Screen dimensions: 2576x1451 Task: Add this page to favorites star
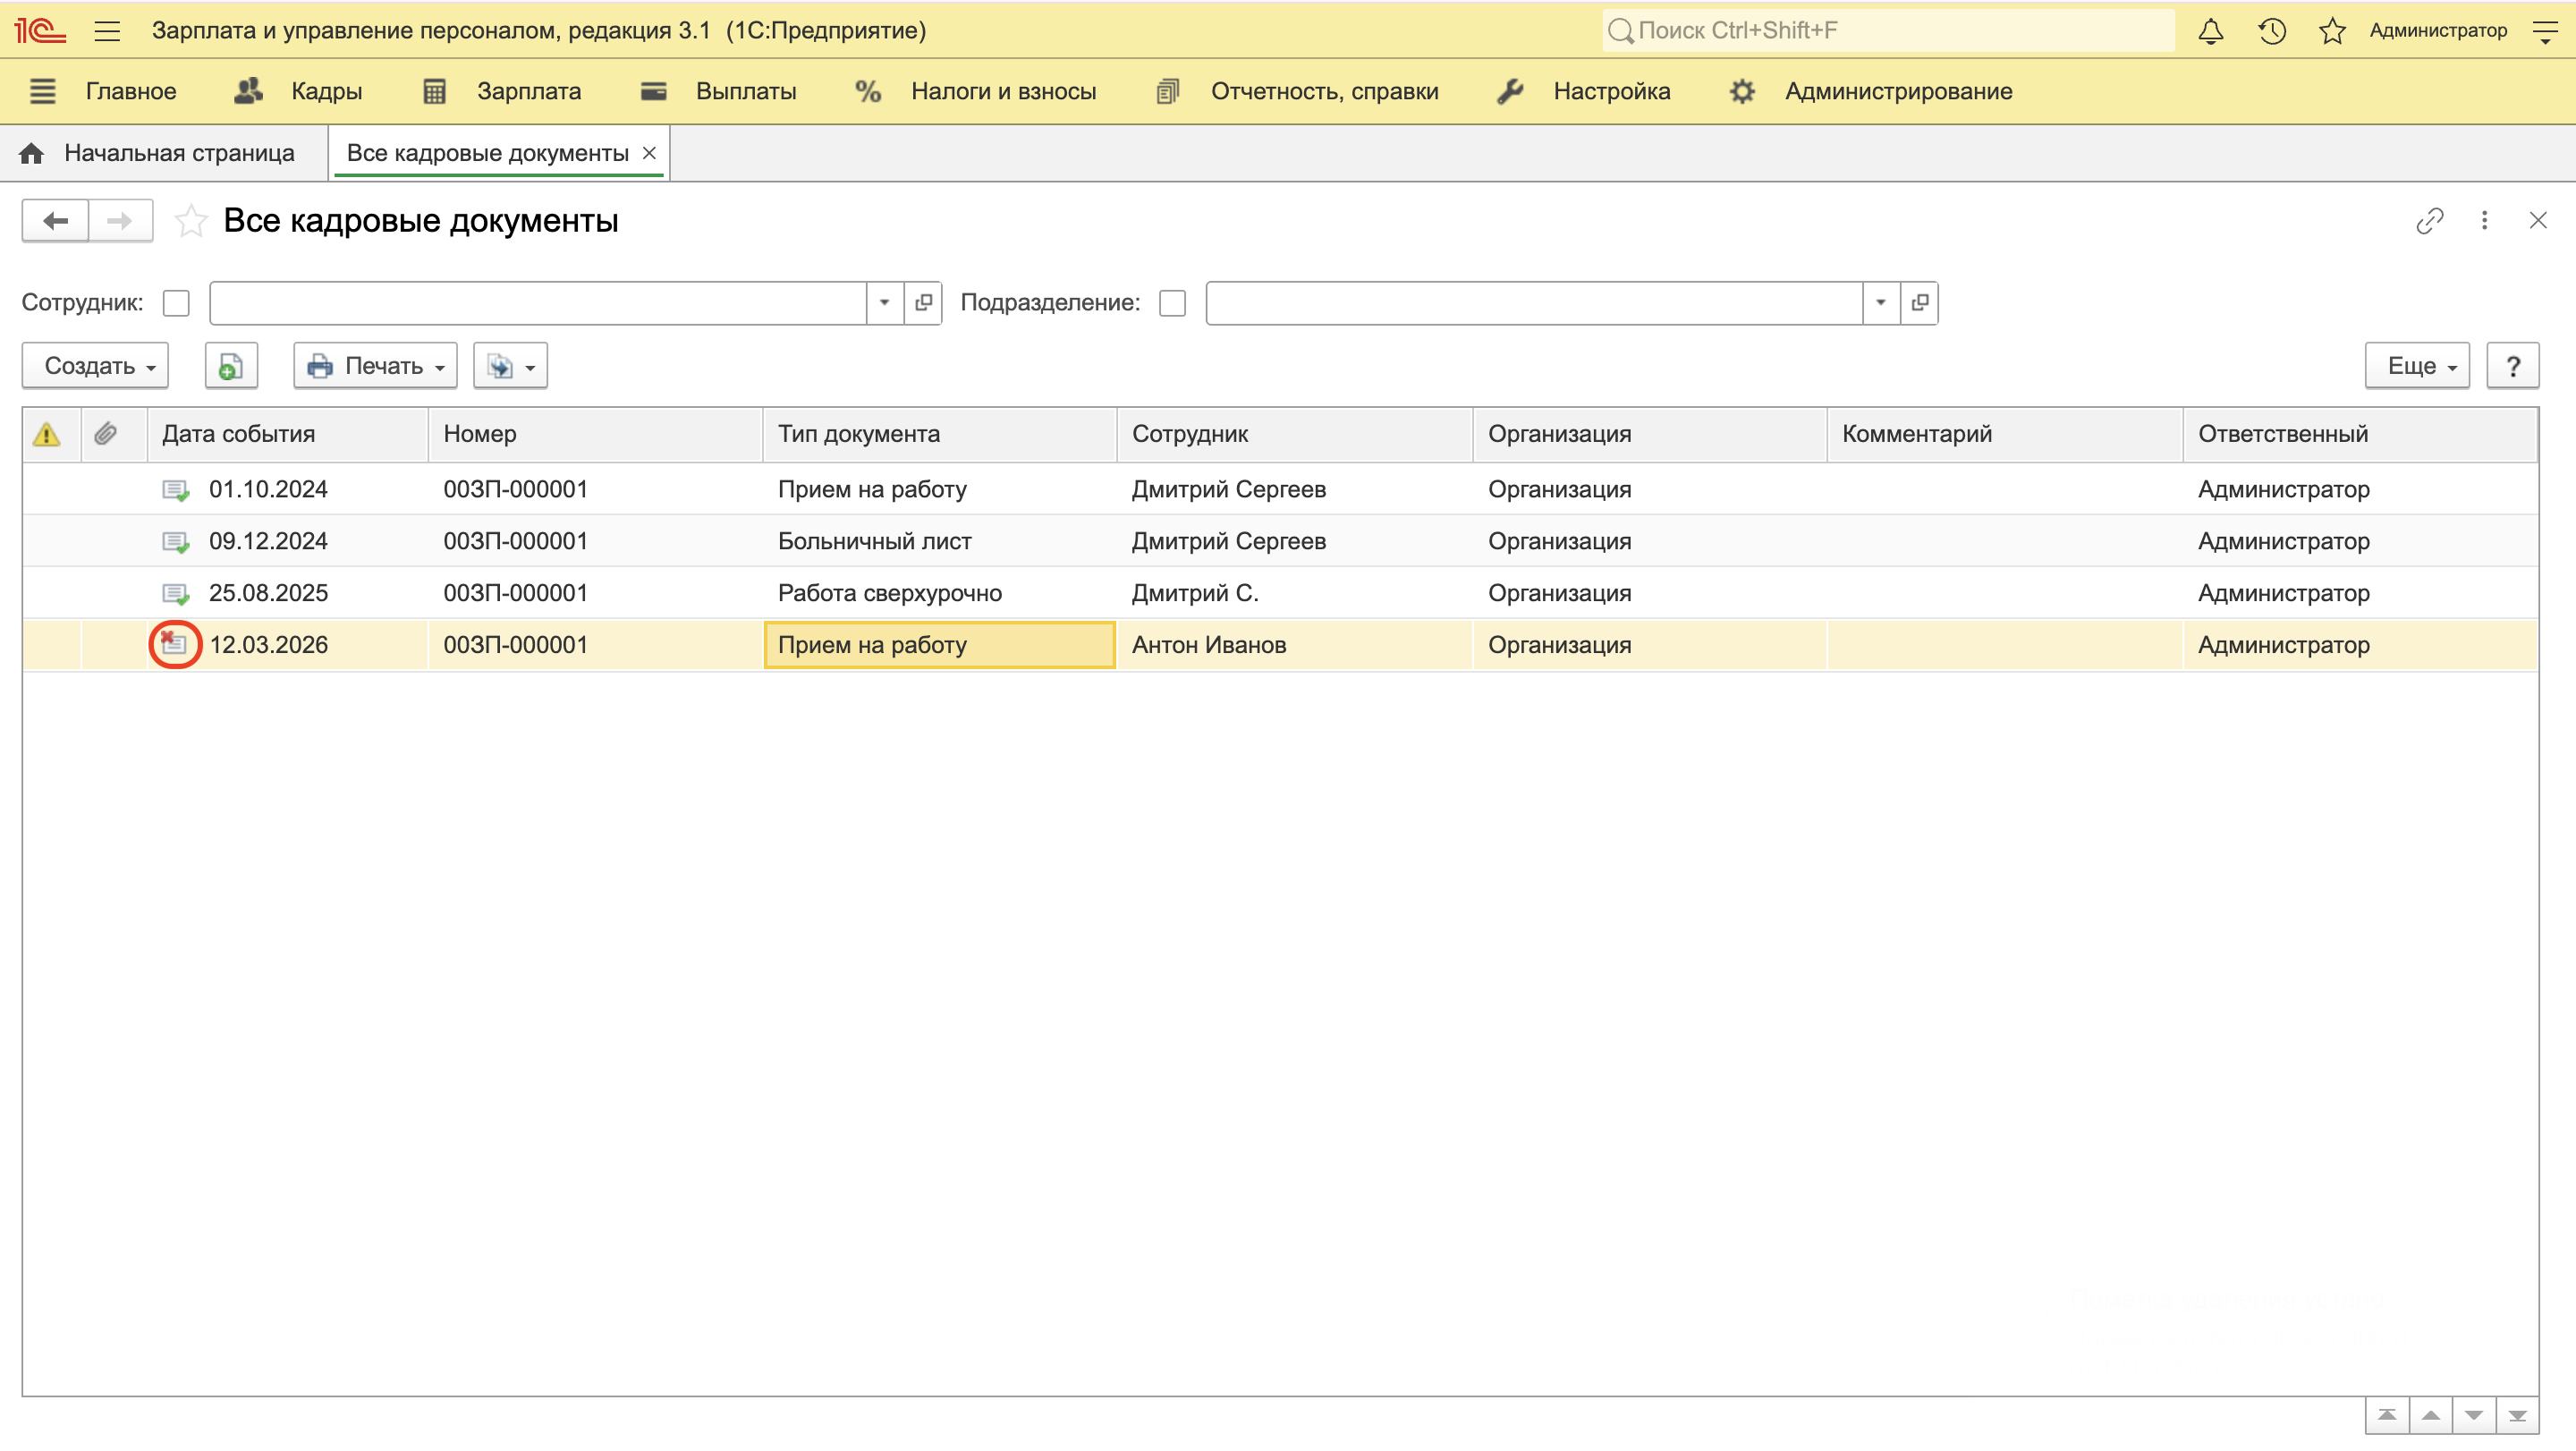[190, 221]
